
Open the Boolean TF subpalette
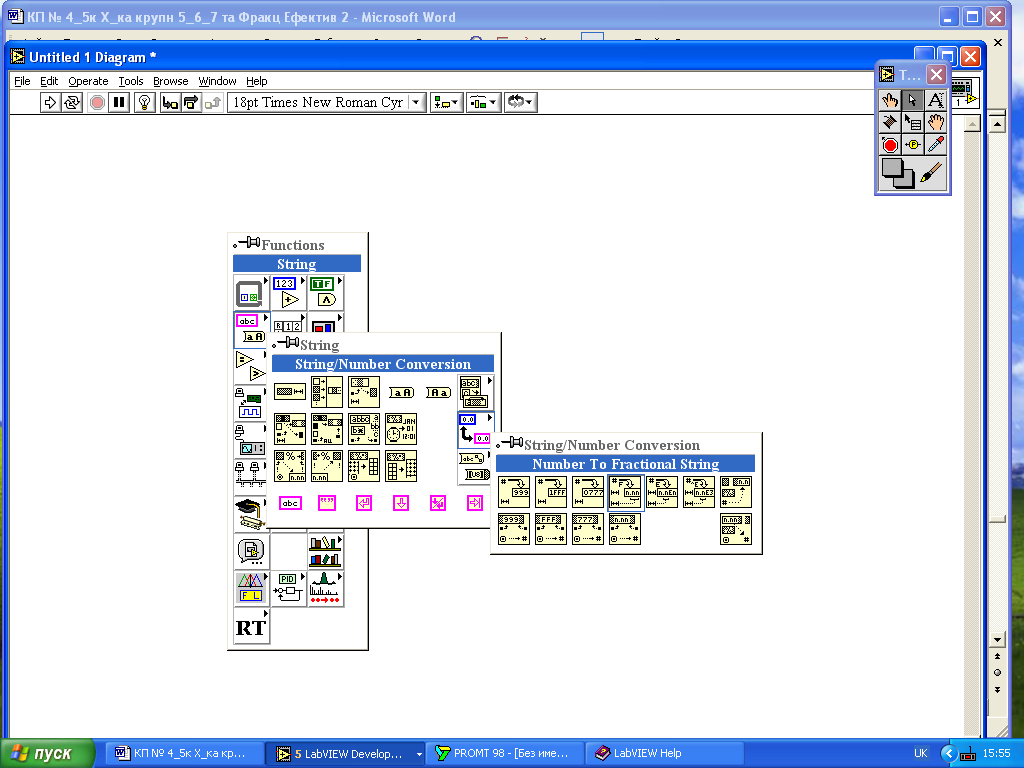coord(325,292)
